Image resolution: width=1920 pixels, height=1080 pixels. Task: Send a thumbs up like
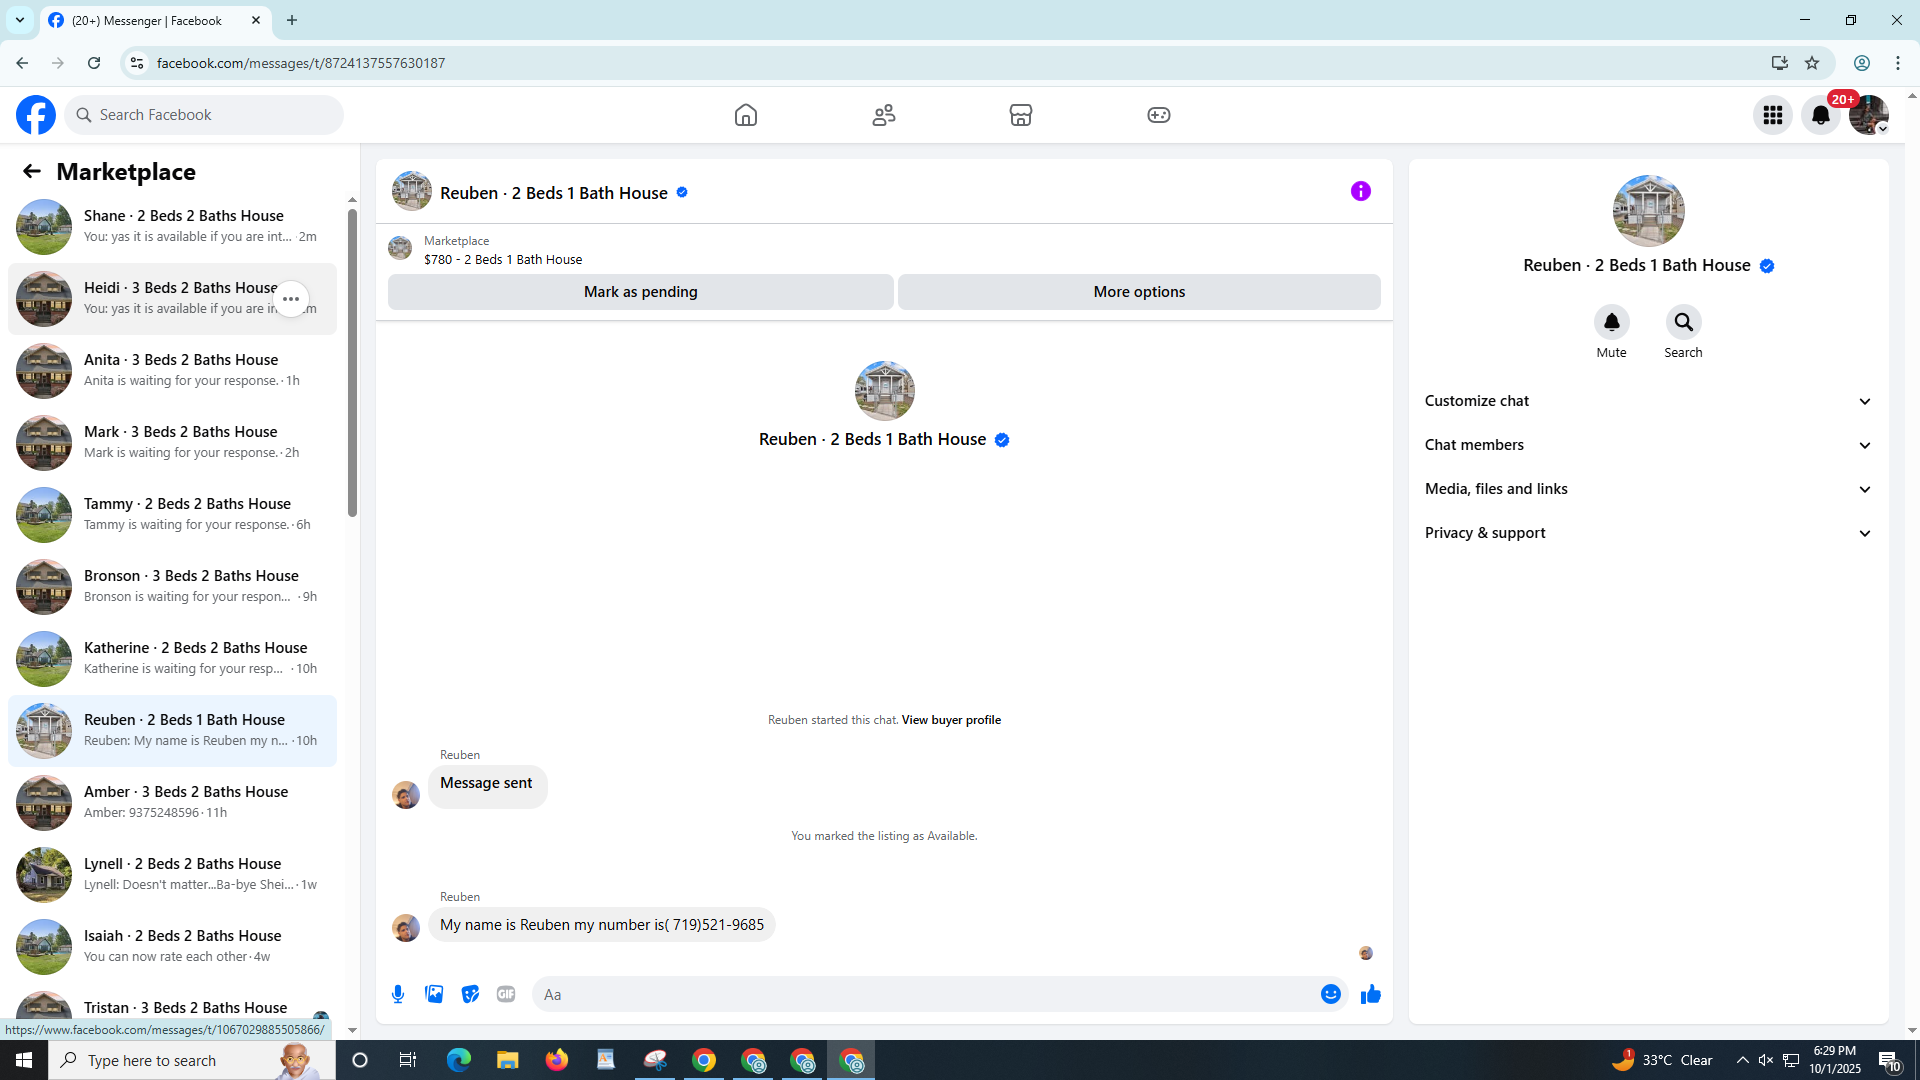[1371, 994]
